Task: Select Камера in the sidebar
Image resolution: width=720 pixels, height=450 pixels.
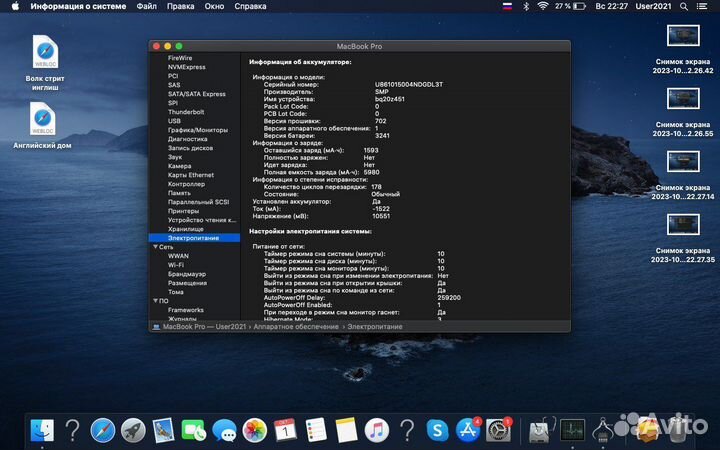Action: click(179, 166)
